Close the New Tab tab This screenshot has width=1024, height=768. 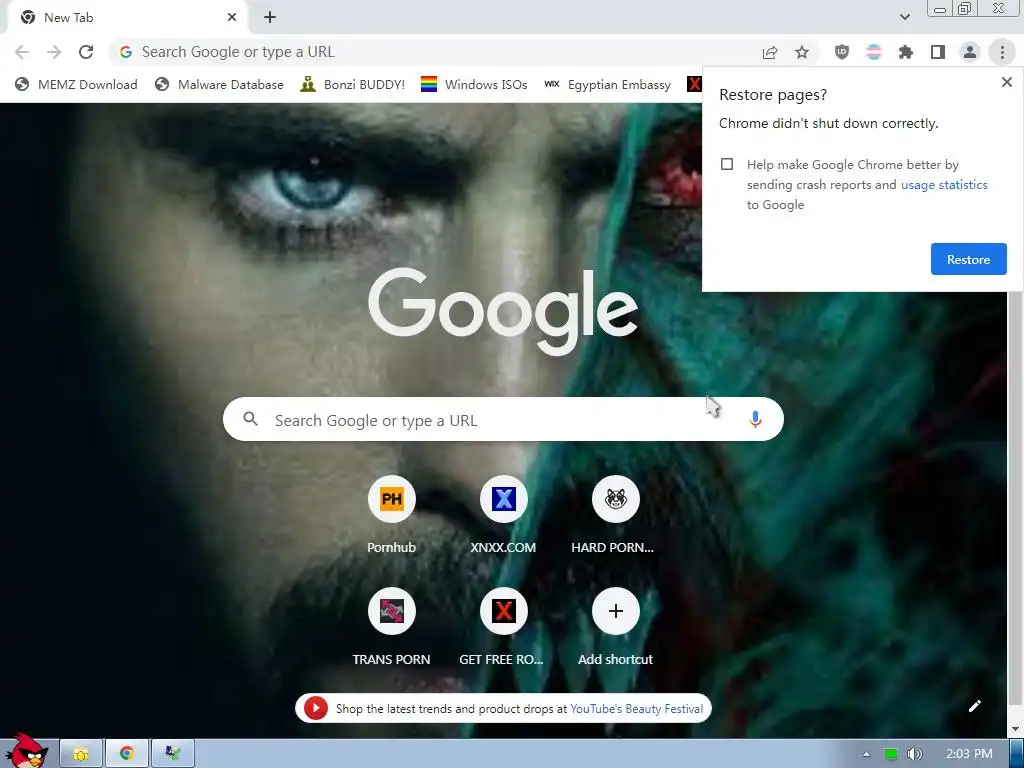tap(232, 18)
